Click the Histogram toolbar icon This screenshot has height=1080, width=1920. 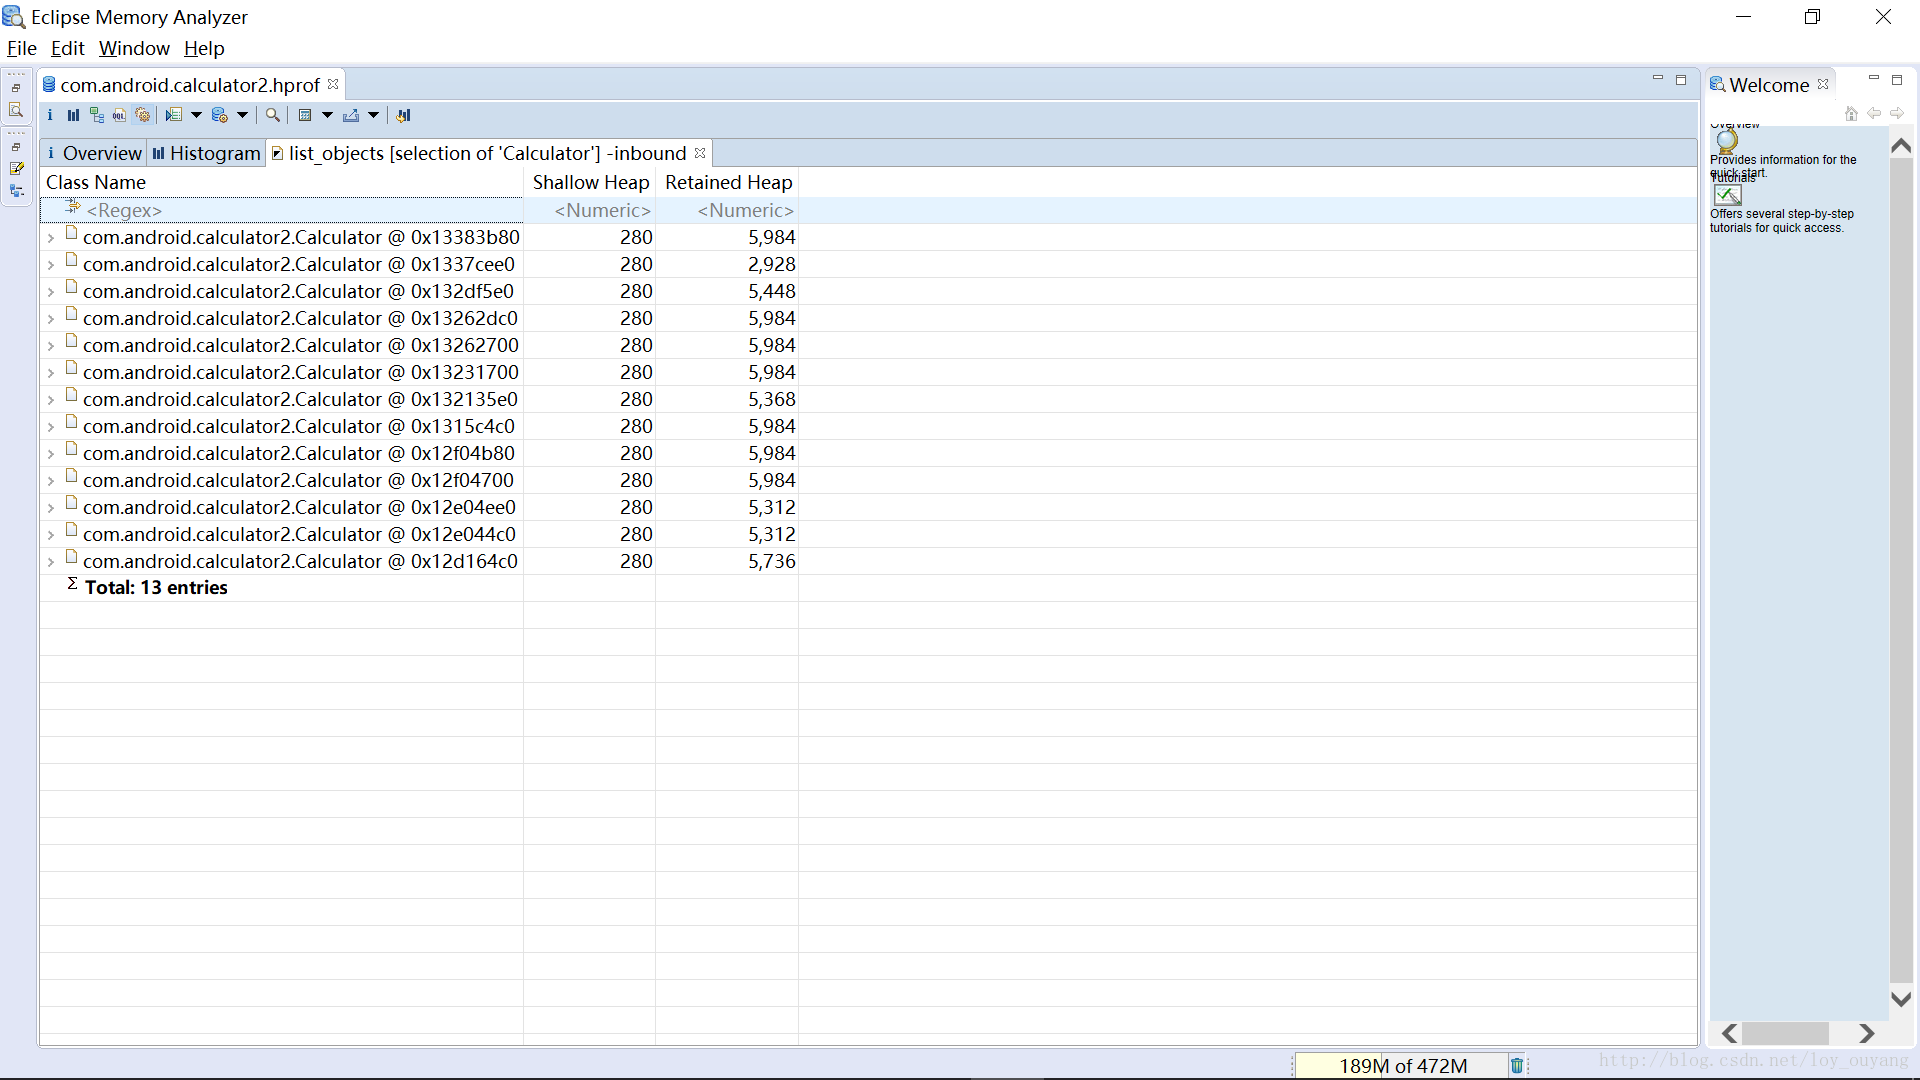click(73, 115)
